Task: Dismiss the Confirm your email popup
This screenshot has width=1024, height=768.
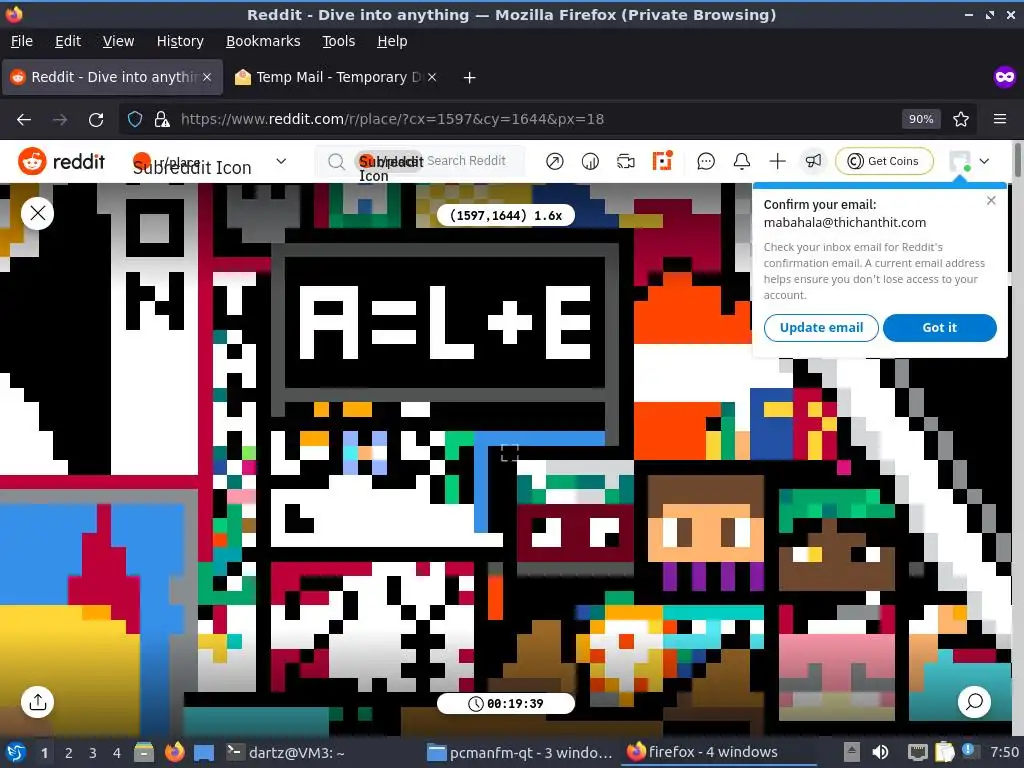Action: [x=991, y=200]
